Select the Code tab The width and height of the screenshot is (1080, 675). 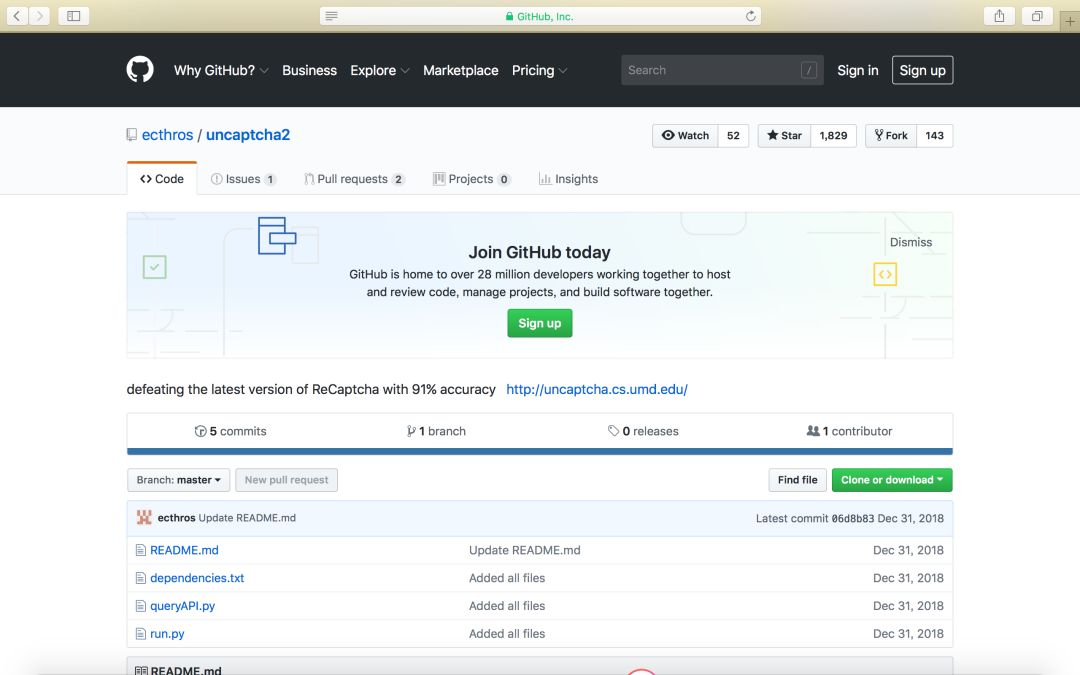[x=162, y=178]
